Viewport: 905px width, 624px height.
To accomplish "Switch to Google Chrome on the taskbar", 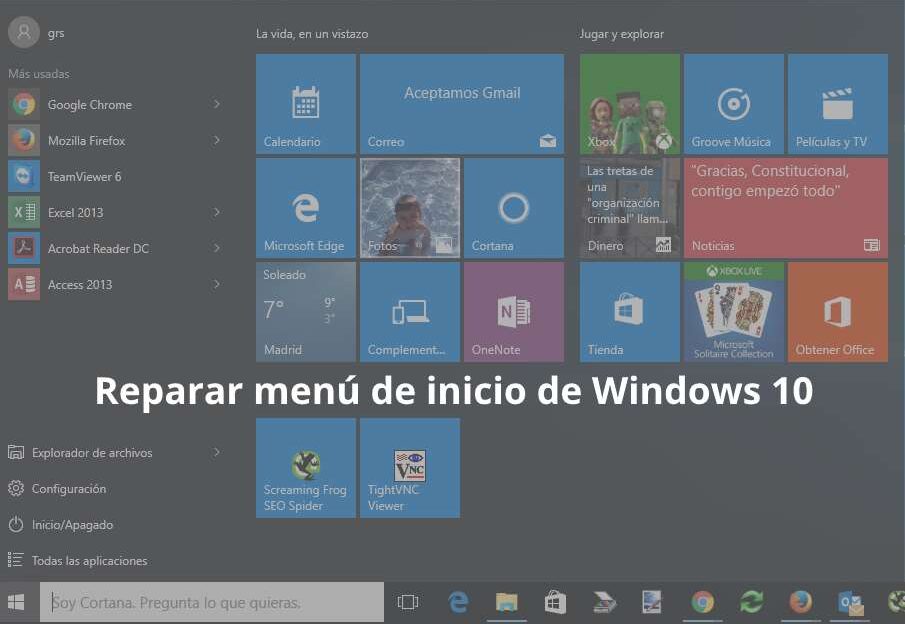I will click(x=702, y=602).
